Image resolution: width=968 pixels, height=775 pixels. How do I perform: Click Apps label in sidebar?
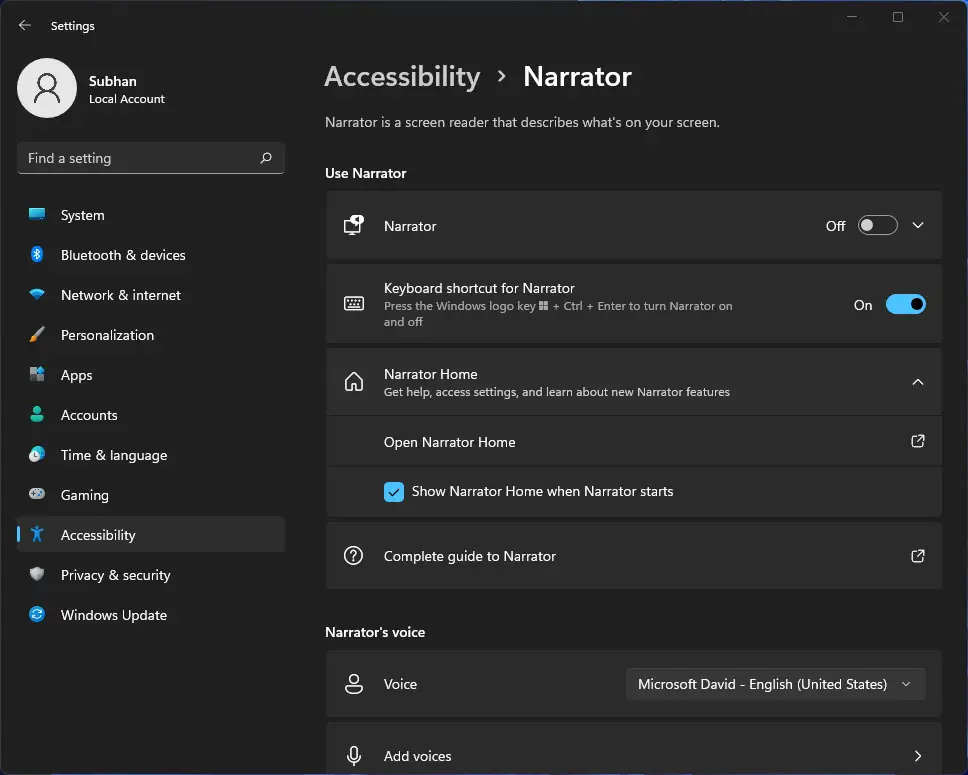[77, 375]
